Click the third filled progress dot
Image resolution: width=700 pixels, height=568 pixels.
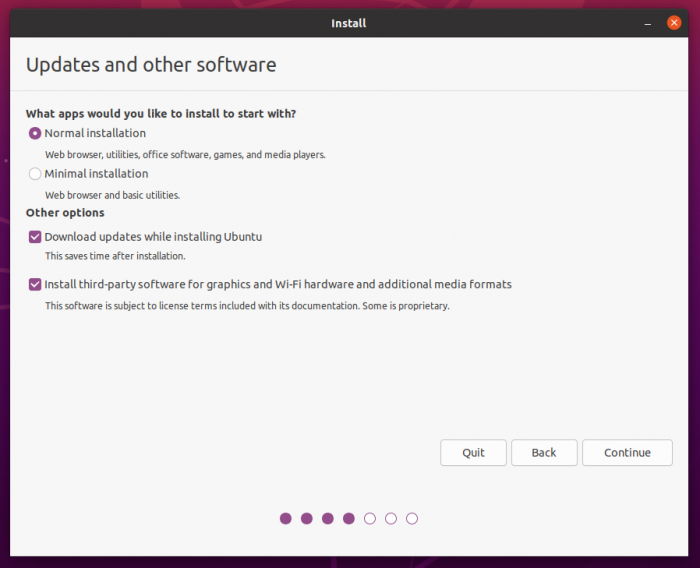tap(328, 518)
